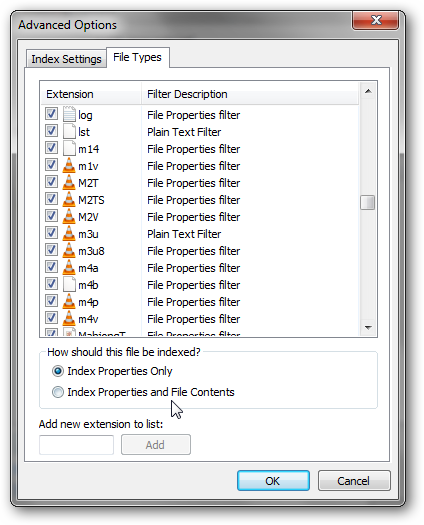Select the m3u playlist cone icon
The height and width of the screenshot is (525, 424).
(x=69, y=233)
